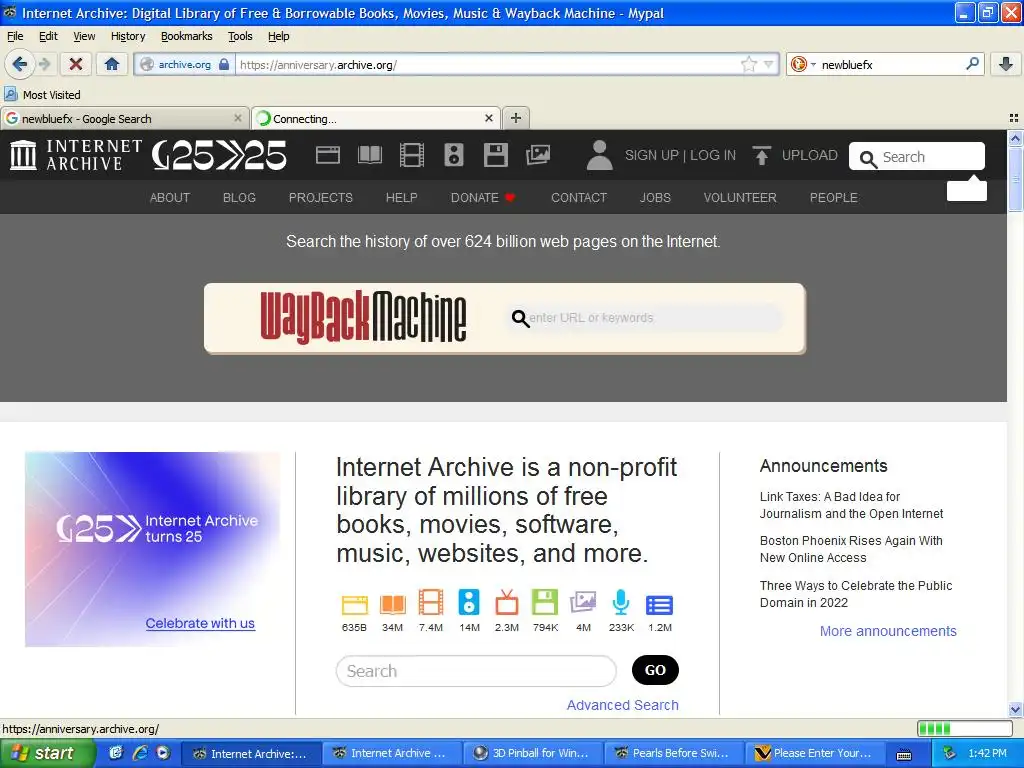
Task: Open the Advanced Search link
Action: pos(622,705)
